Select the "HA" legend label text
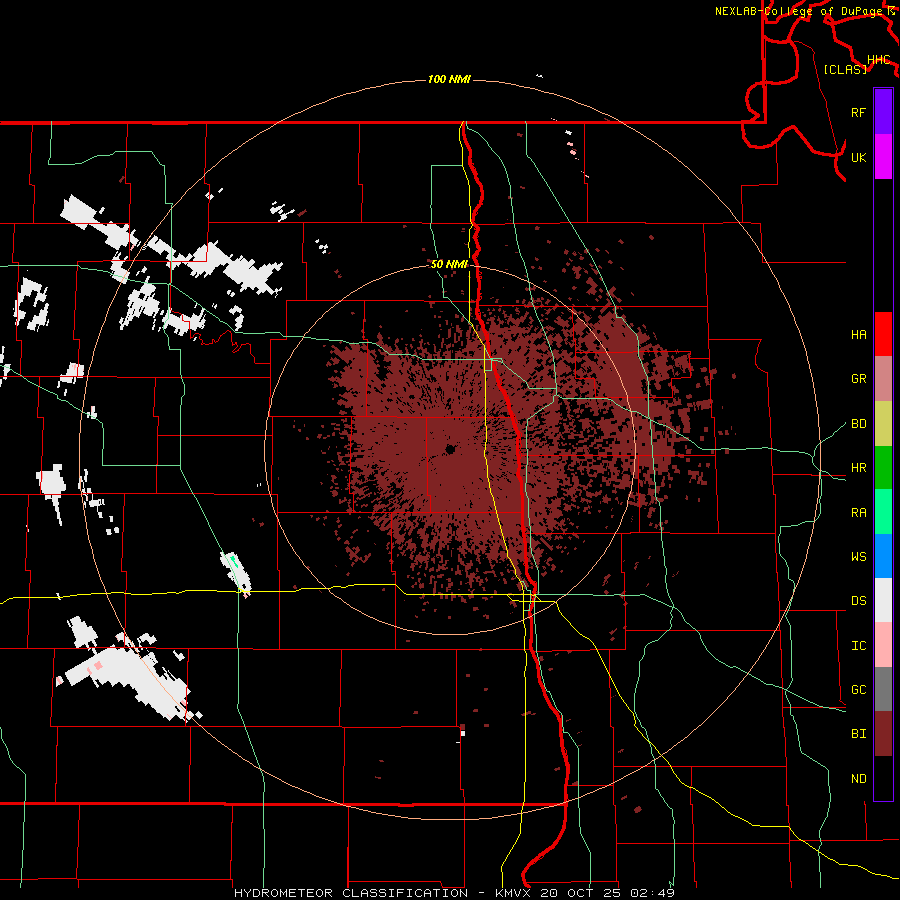900x900 pixels. (x=858, y=335)
